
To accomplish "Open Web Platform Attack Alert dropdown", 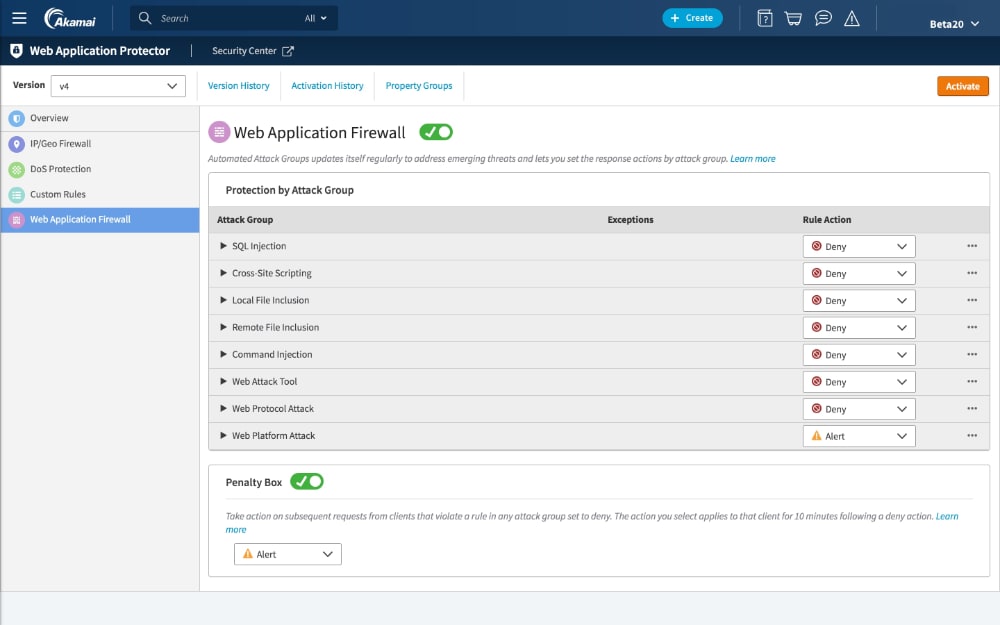I will point(858,436).
